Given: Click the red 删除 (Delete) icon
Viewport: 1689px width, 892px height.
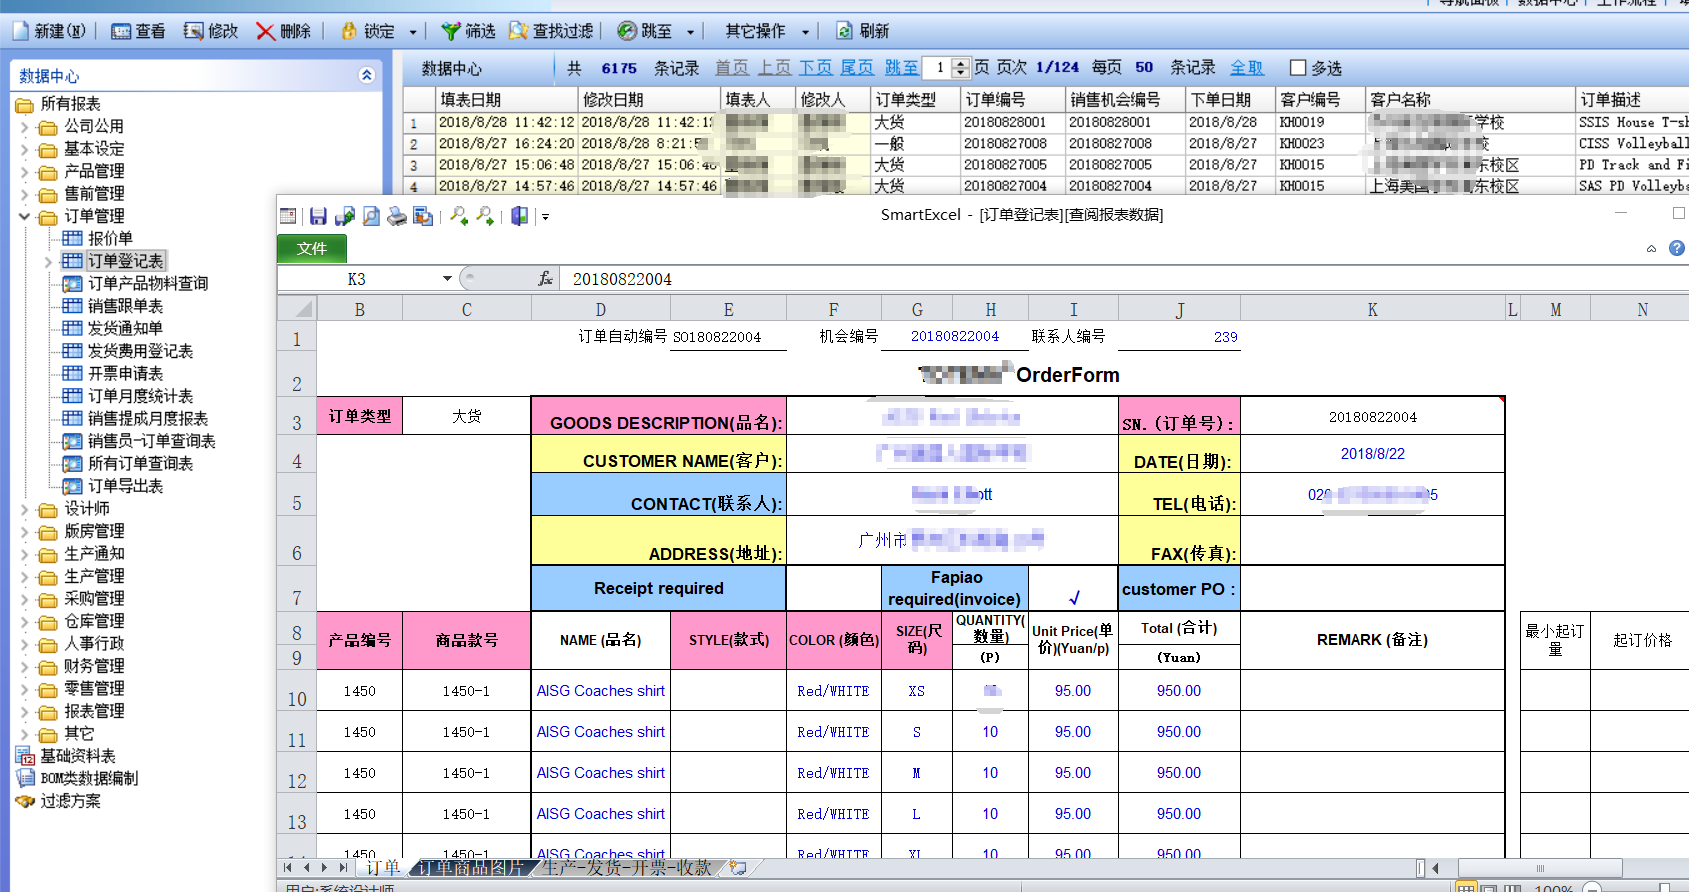Looking at the screenshot, I should coord(265,31).
